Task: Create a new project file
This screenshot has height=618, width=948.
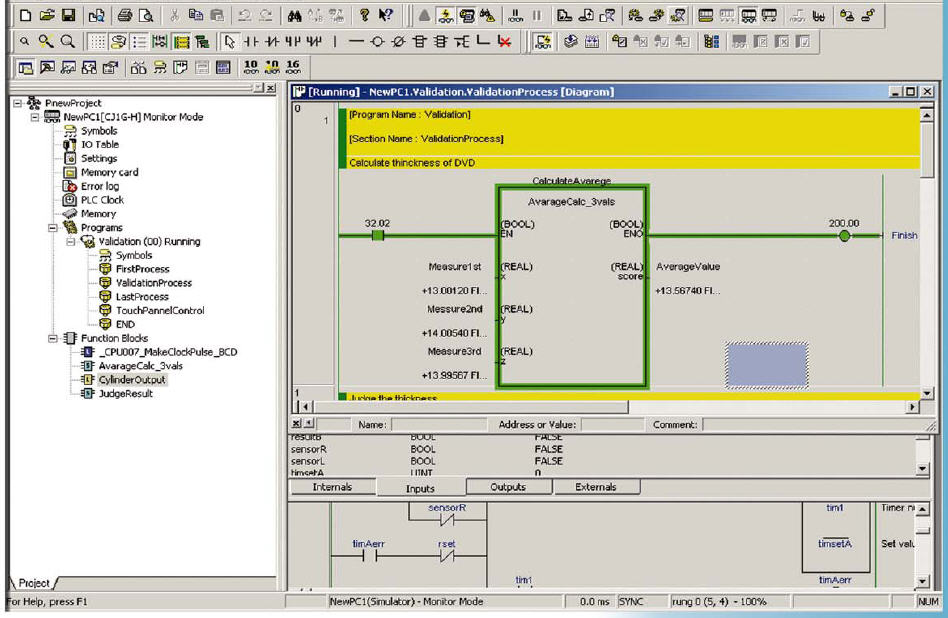Action: 25,15
